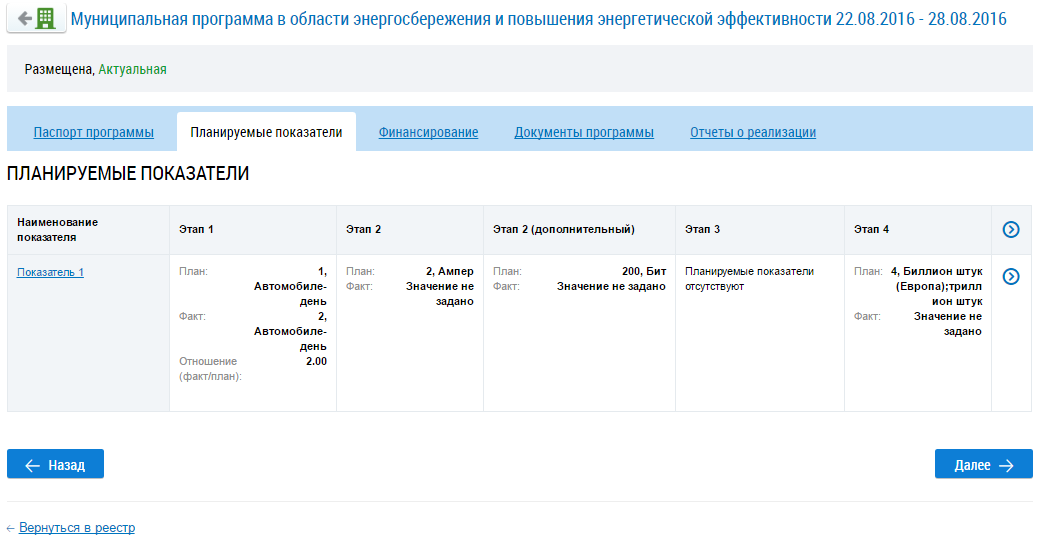Select the Этап 2 (дополнительный) column header

[563, 230]
